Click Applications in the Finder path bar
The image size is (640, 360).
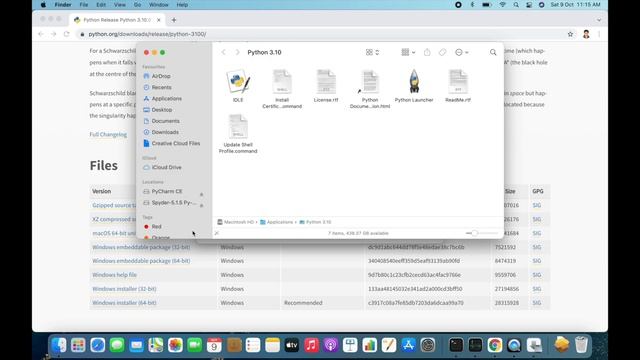[277, 222]
